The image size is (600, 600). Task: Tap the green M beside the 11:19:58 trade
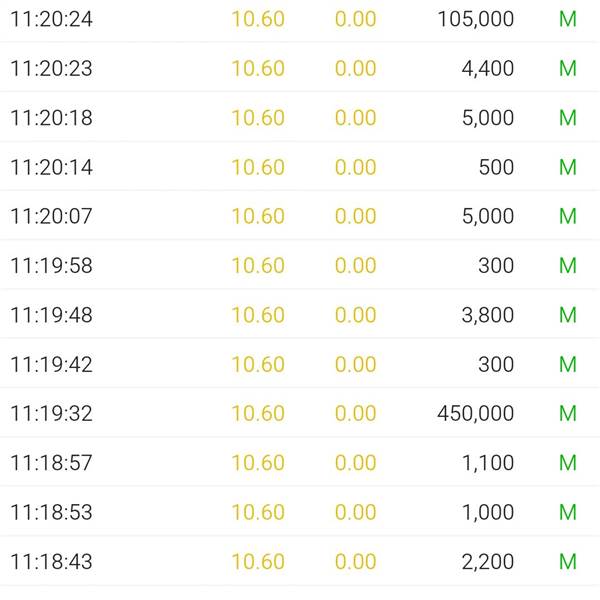pyautogui.click(x=567, y=265)
